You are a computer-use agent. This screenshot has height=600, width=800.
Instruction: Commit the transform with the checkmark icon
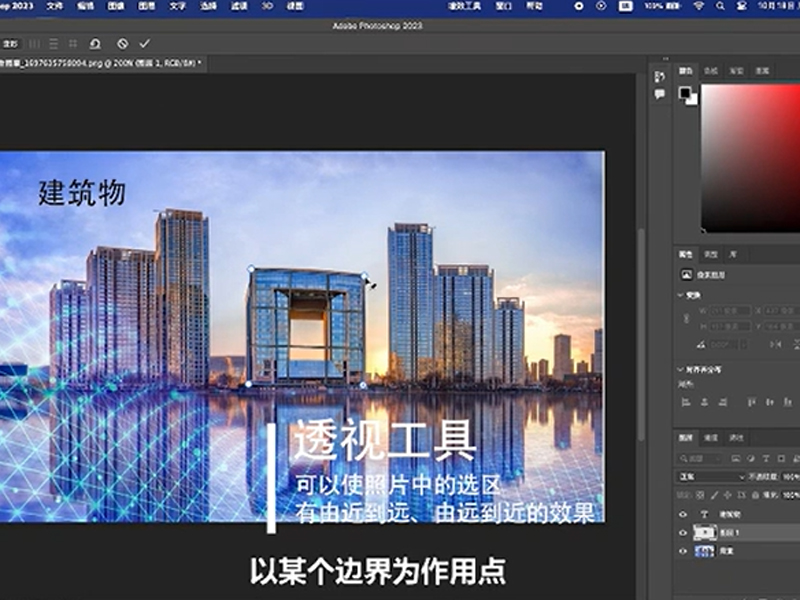coord(145,44)
